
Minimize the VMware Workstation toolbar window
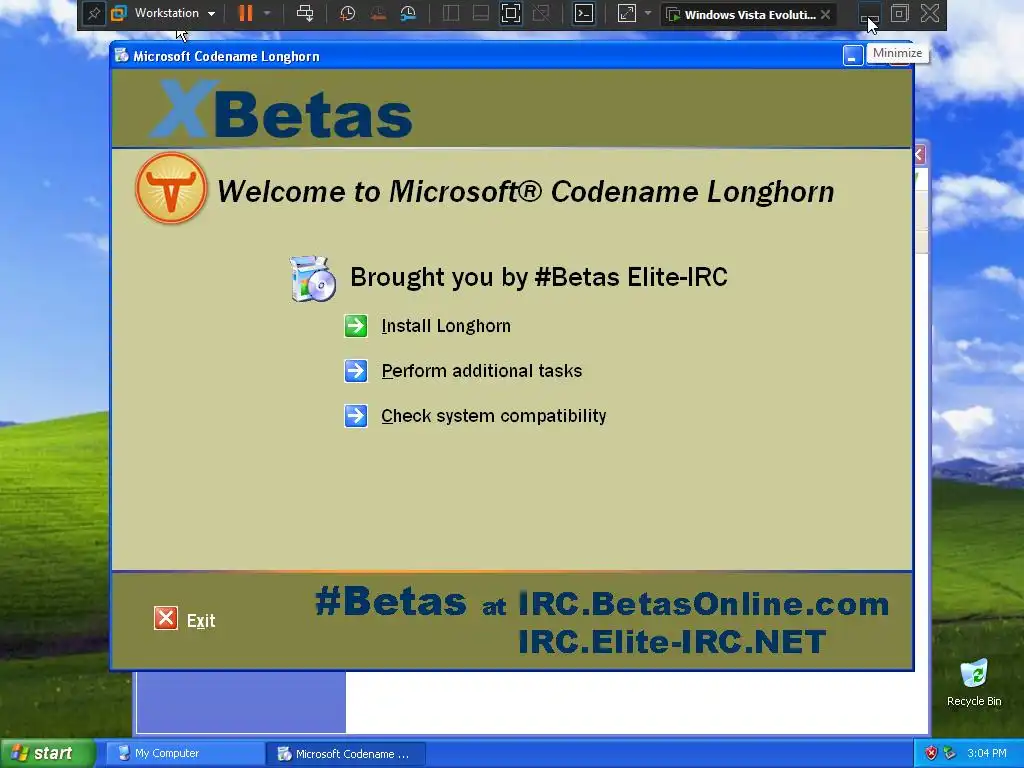(x=869, y=14)
